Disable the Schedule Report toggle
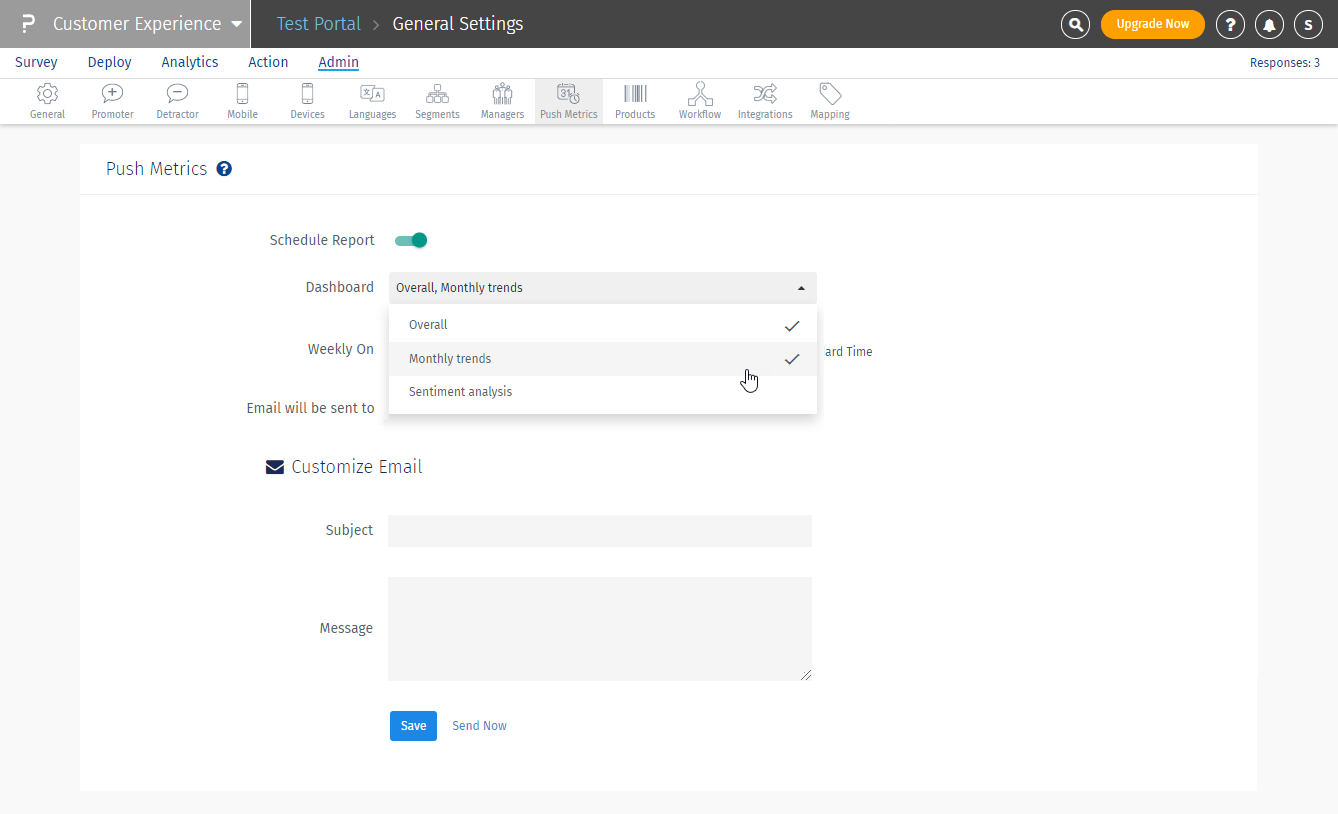This screenshot has height=814, width=1338. (411, 240)
